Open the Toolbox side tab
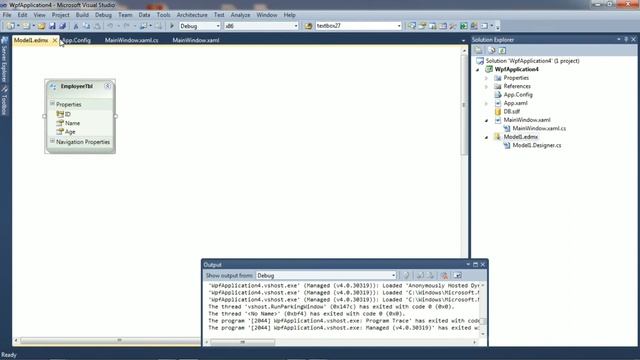This screenshot has width=640, height=360. click(4, 100)
